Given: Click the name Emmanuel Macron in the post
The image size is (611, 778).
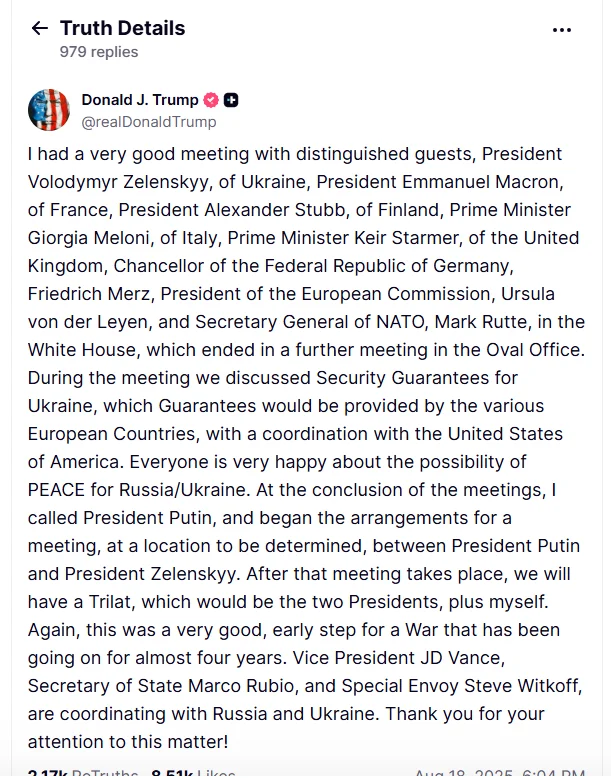Looking at the screenshot, I should pyautogui.click(x=487, y=182).
